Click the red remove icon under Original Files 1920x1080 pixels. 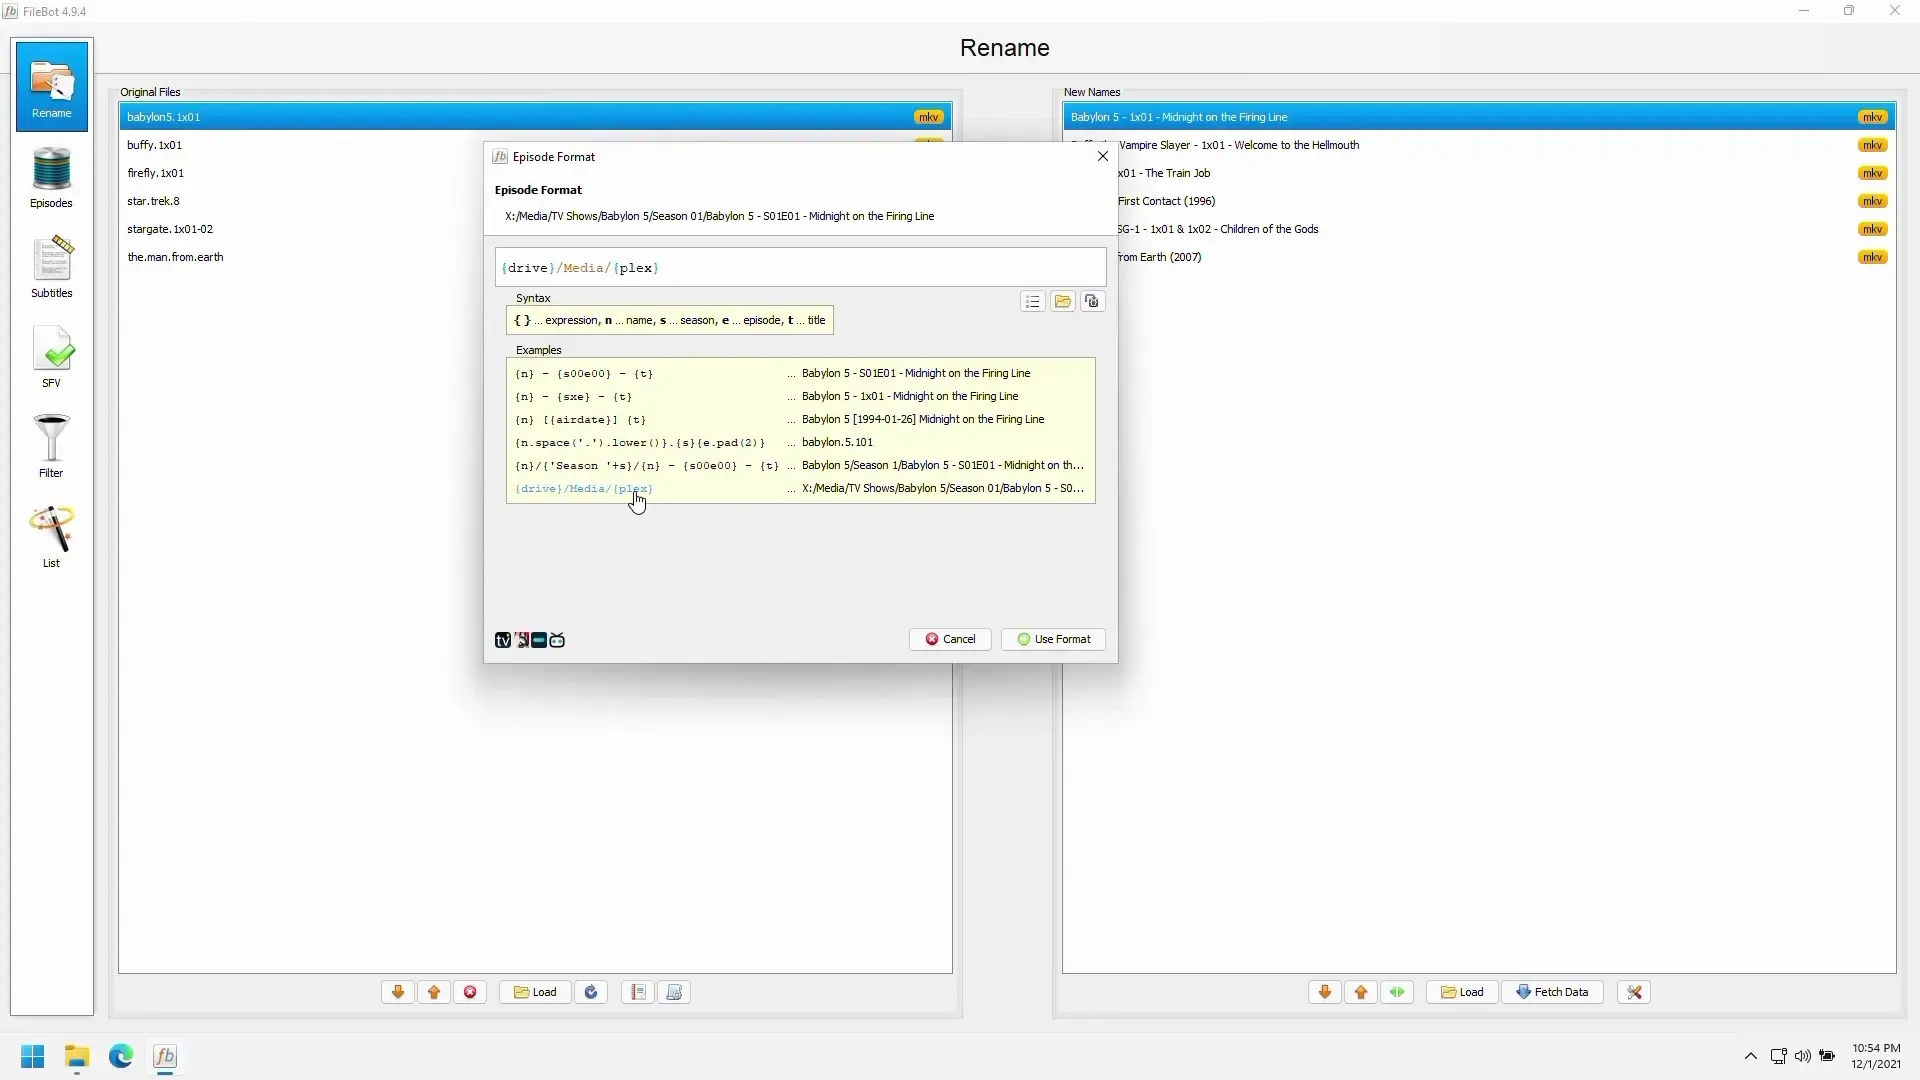[470, 992]
